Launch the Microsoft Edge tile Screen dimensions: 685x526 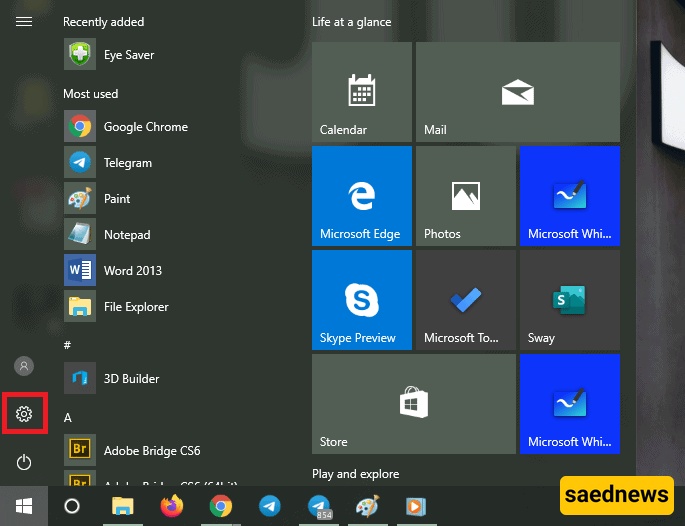tap(361, 196)
